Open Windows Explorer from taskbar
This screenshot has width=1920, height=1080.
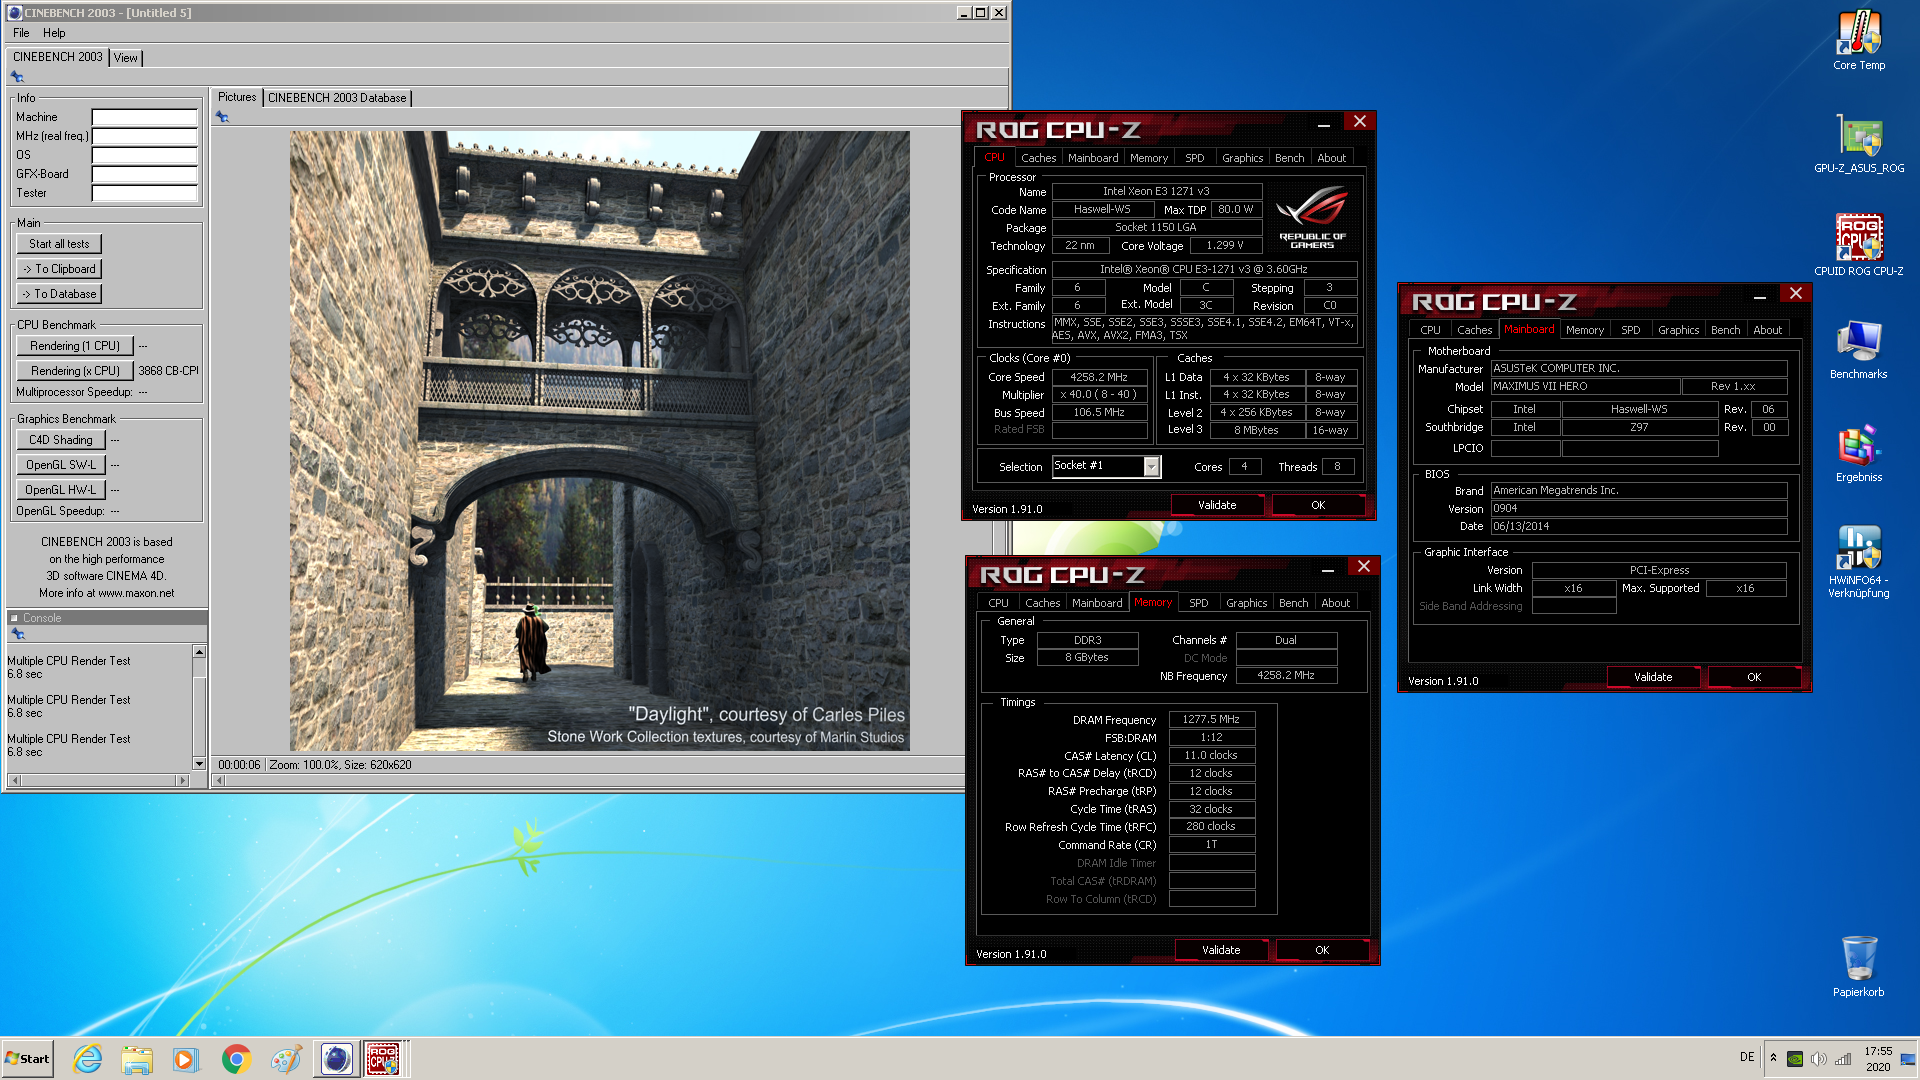(137, 1059)
